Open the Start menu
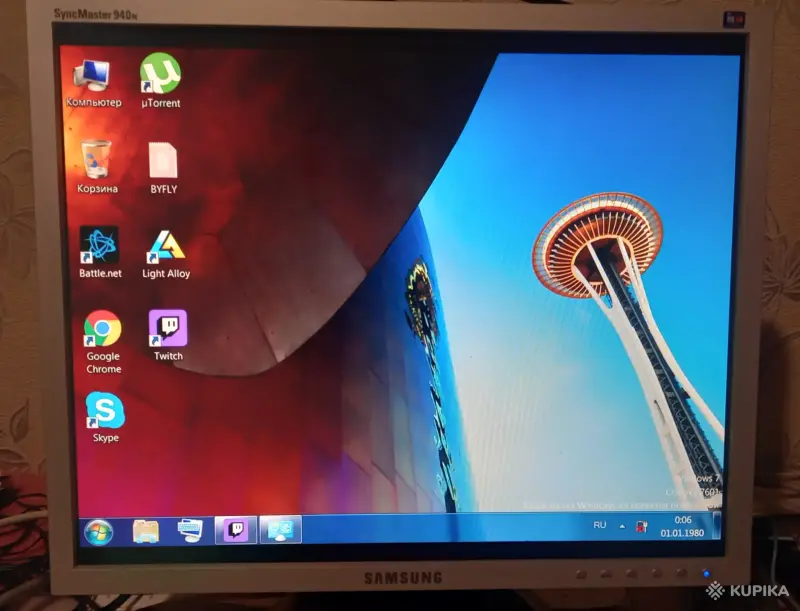 pyautogui.click(x=97, y=528)
